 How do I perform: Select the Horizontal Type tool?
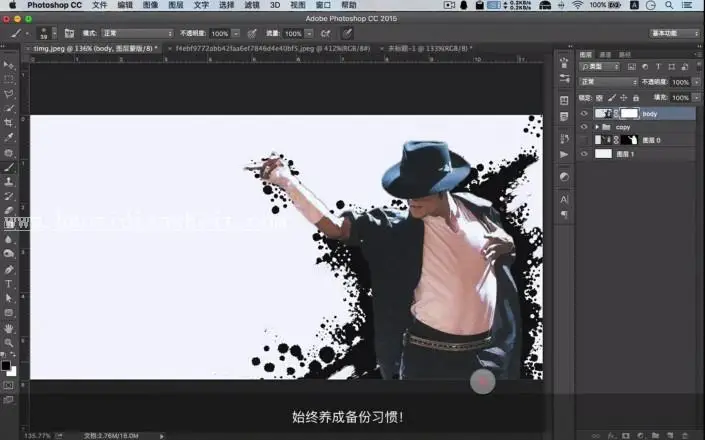pyautogui.click(x=9, y=284)
